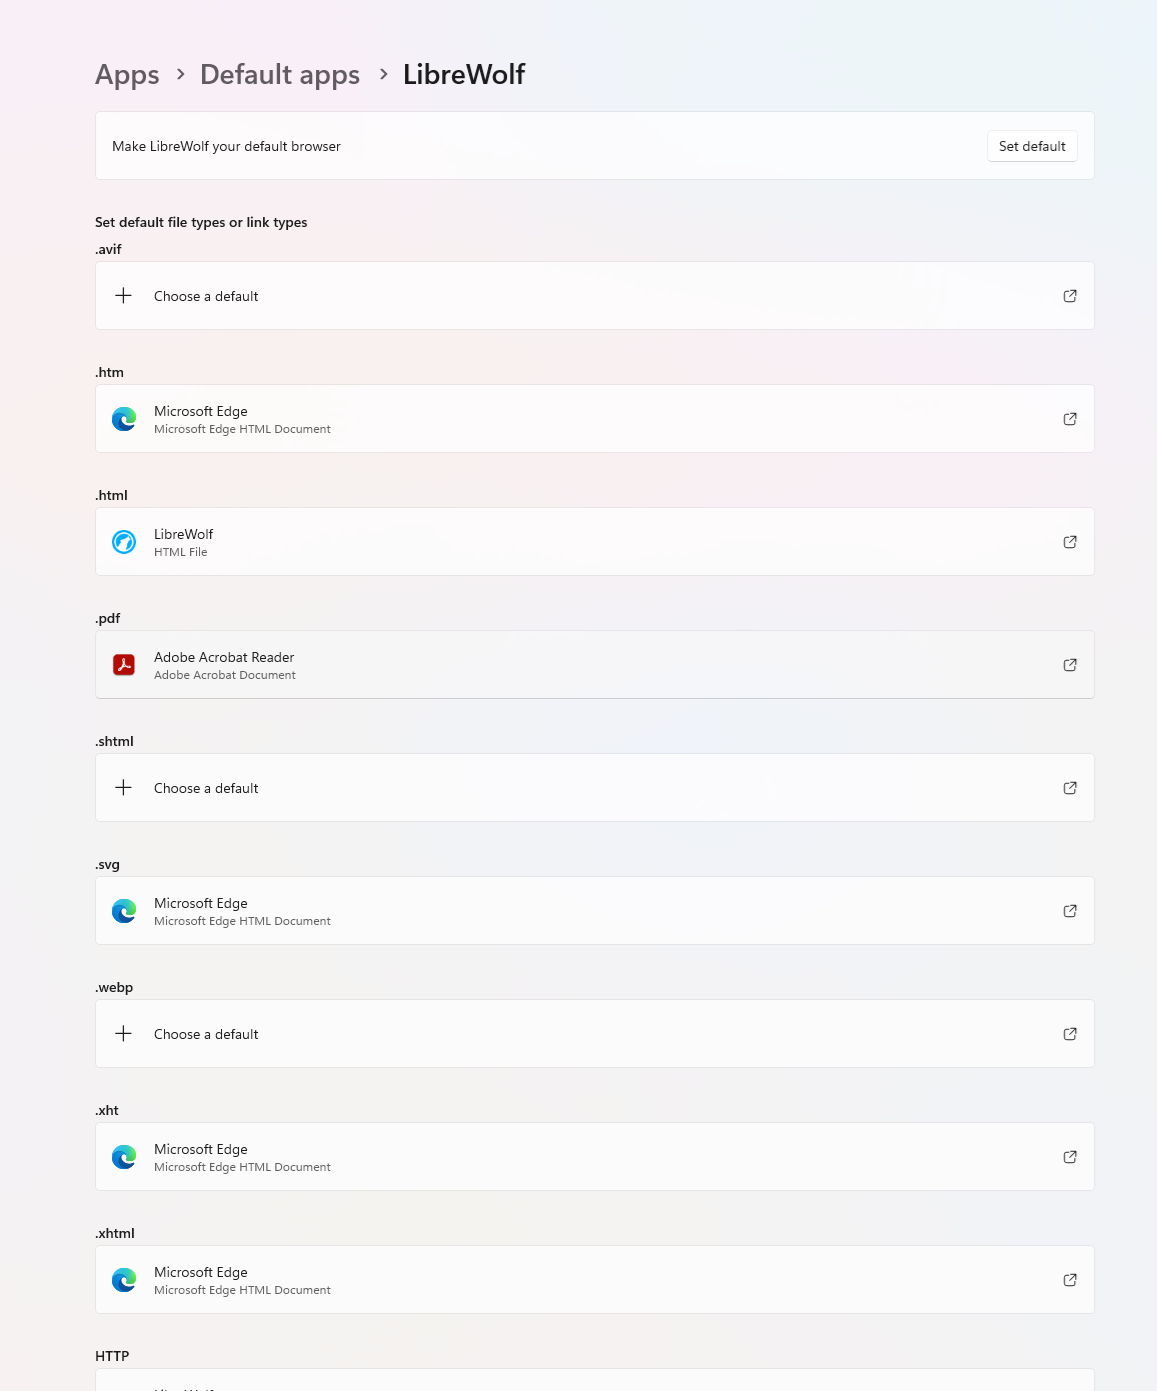Open external link icon for .htm row
The width and height of the screenshot is (1157, 1391).
click(x=1070, y=419)
